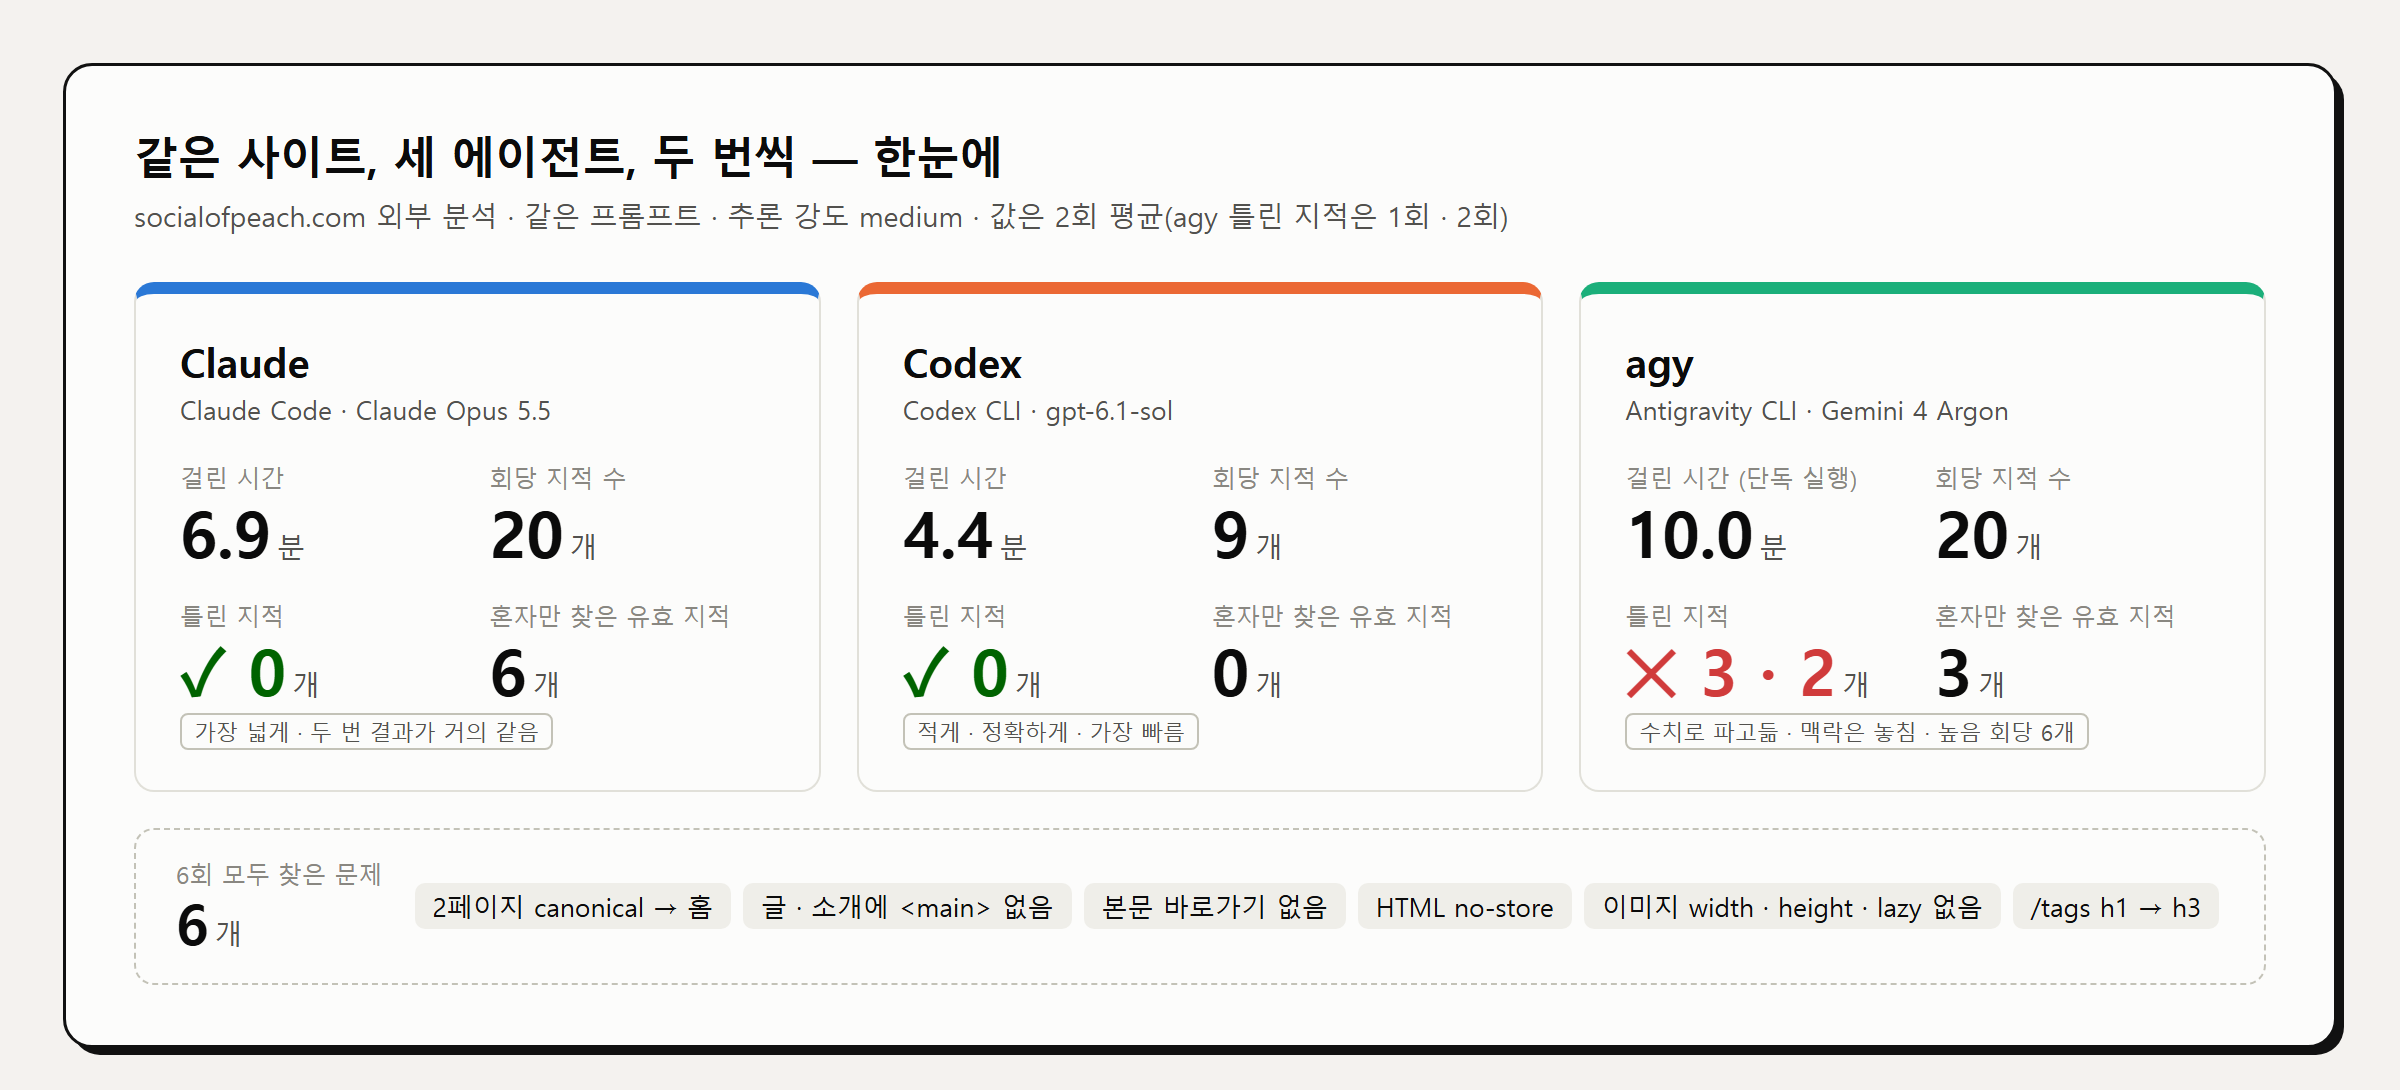The image size is (2400, 1090).
Task: Click the green check mark in Codex card
Action: pyautogui.click(x=926, y=673)
